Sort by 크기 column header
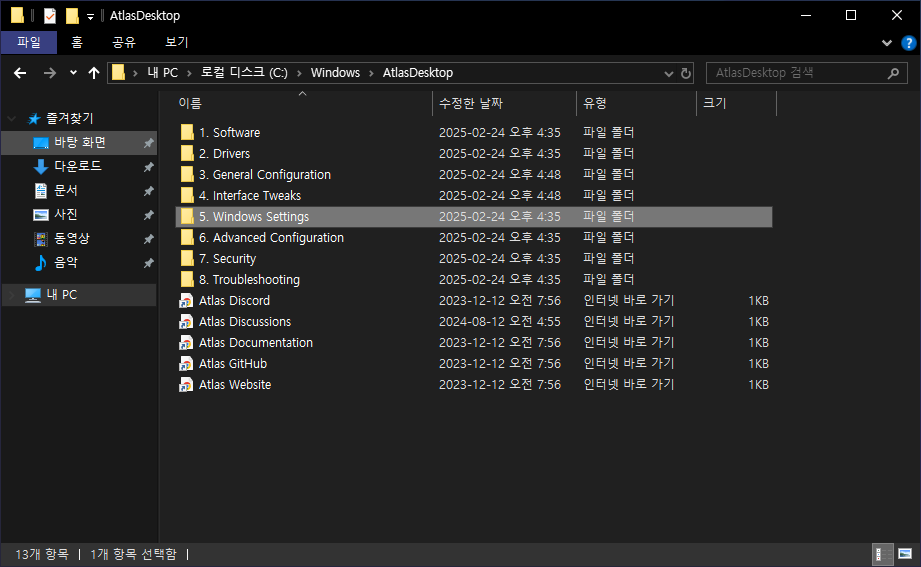 point(737,103)
